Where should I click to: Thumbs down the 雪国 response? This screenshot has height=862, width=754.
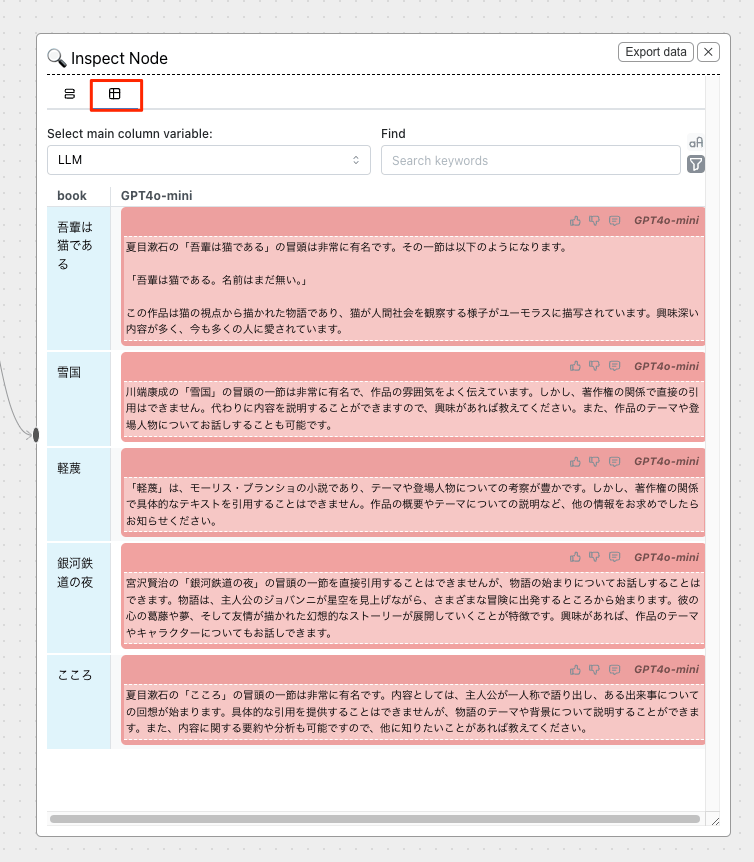click(594, 366)
